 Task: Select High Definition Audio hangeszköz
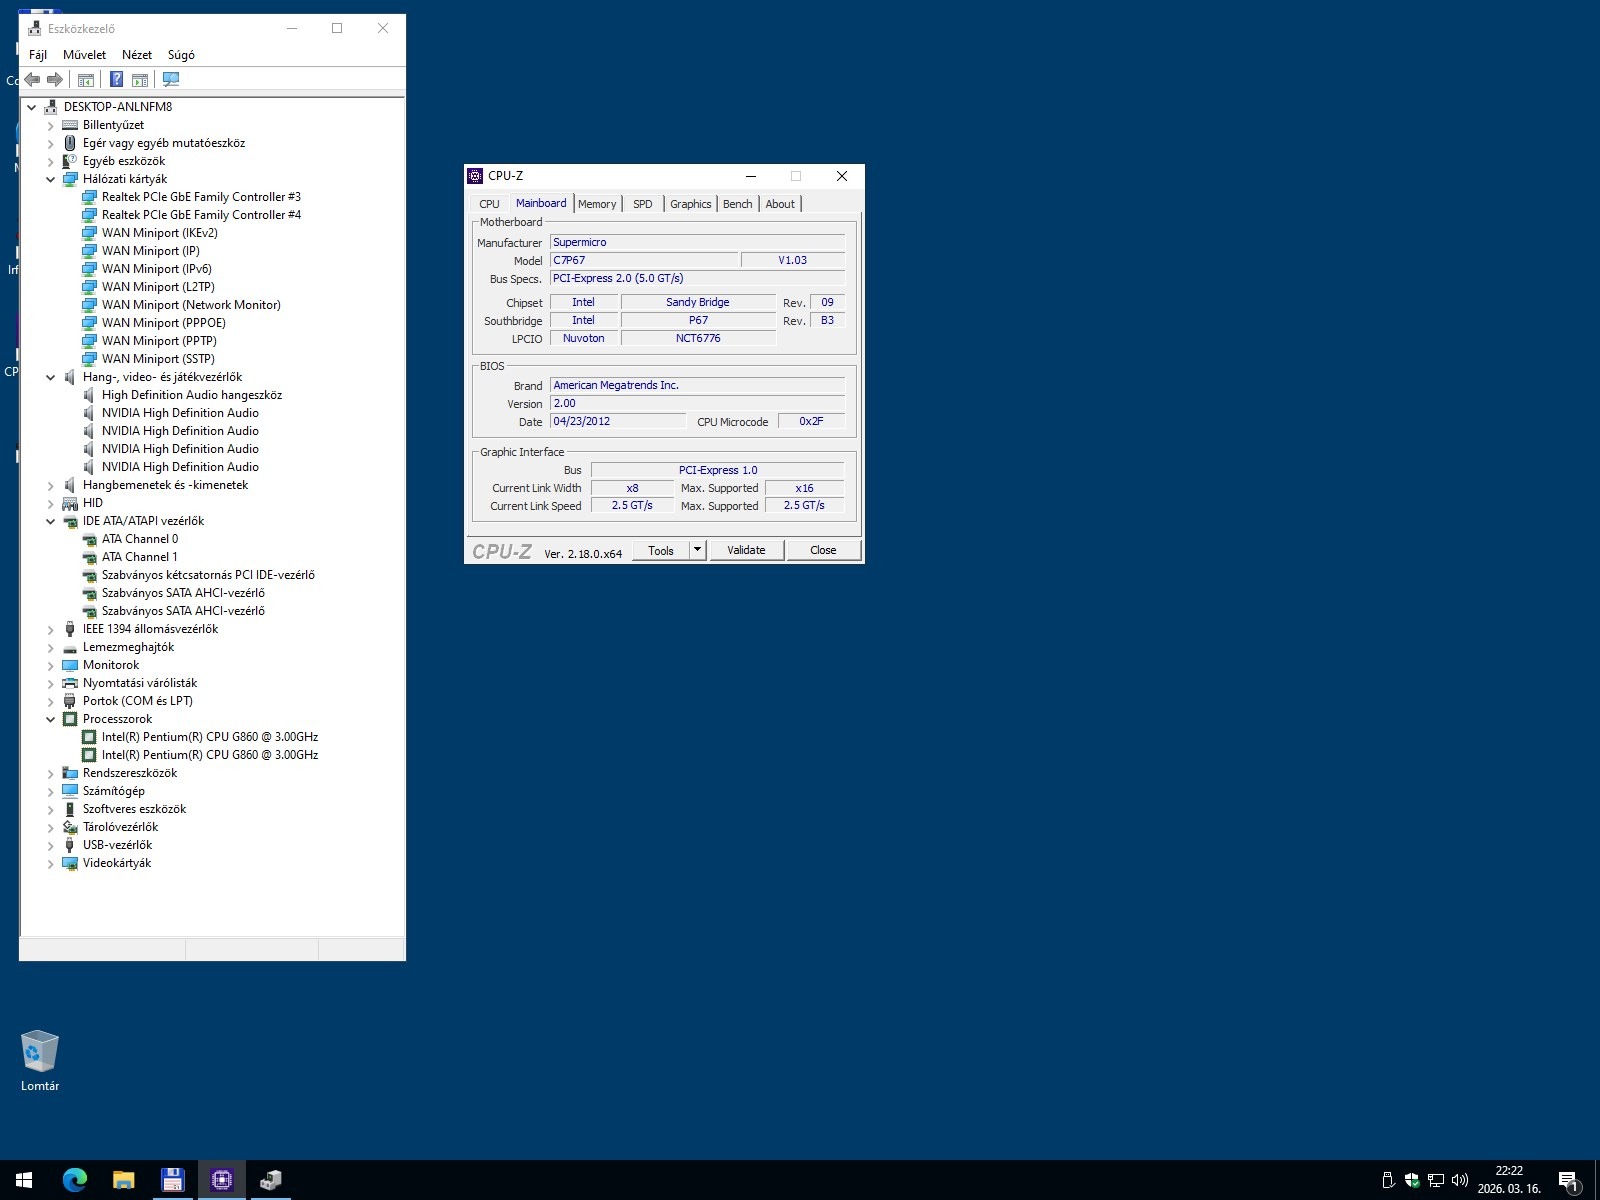(x=191, y=395)
